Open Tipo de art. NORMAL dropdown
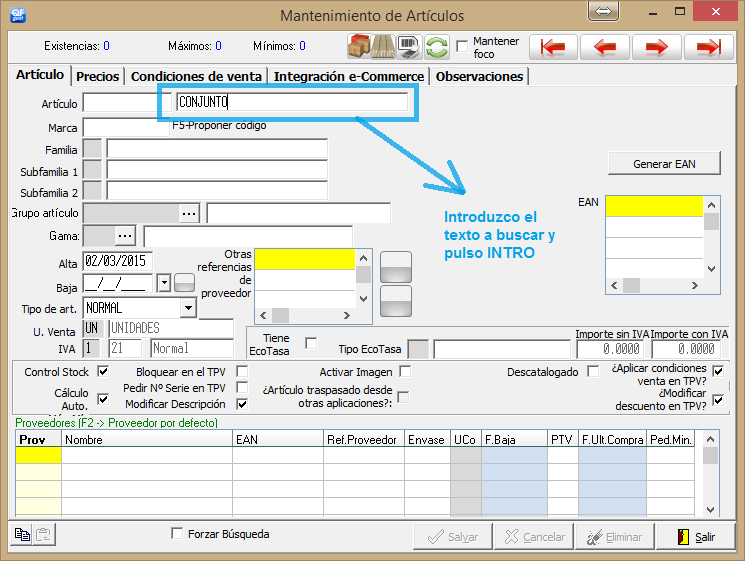 [x=188, y=308]
